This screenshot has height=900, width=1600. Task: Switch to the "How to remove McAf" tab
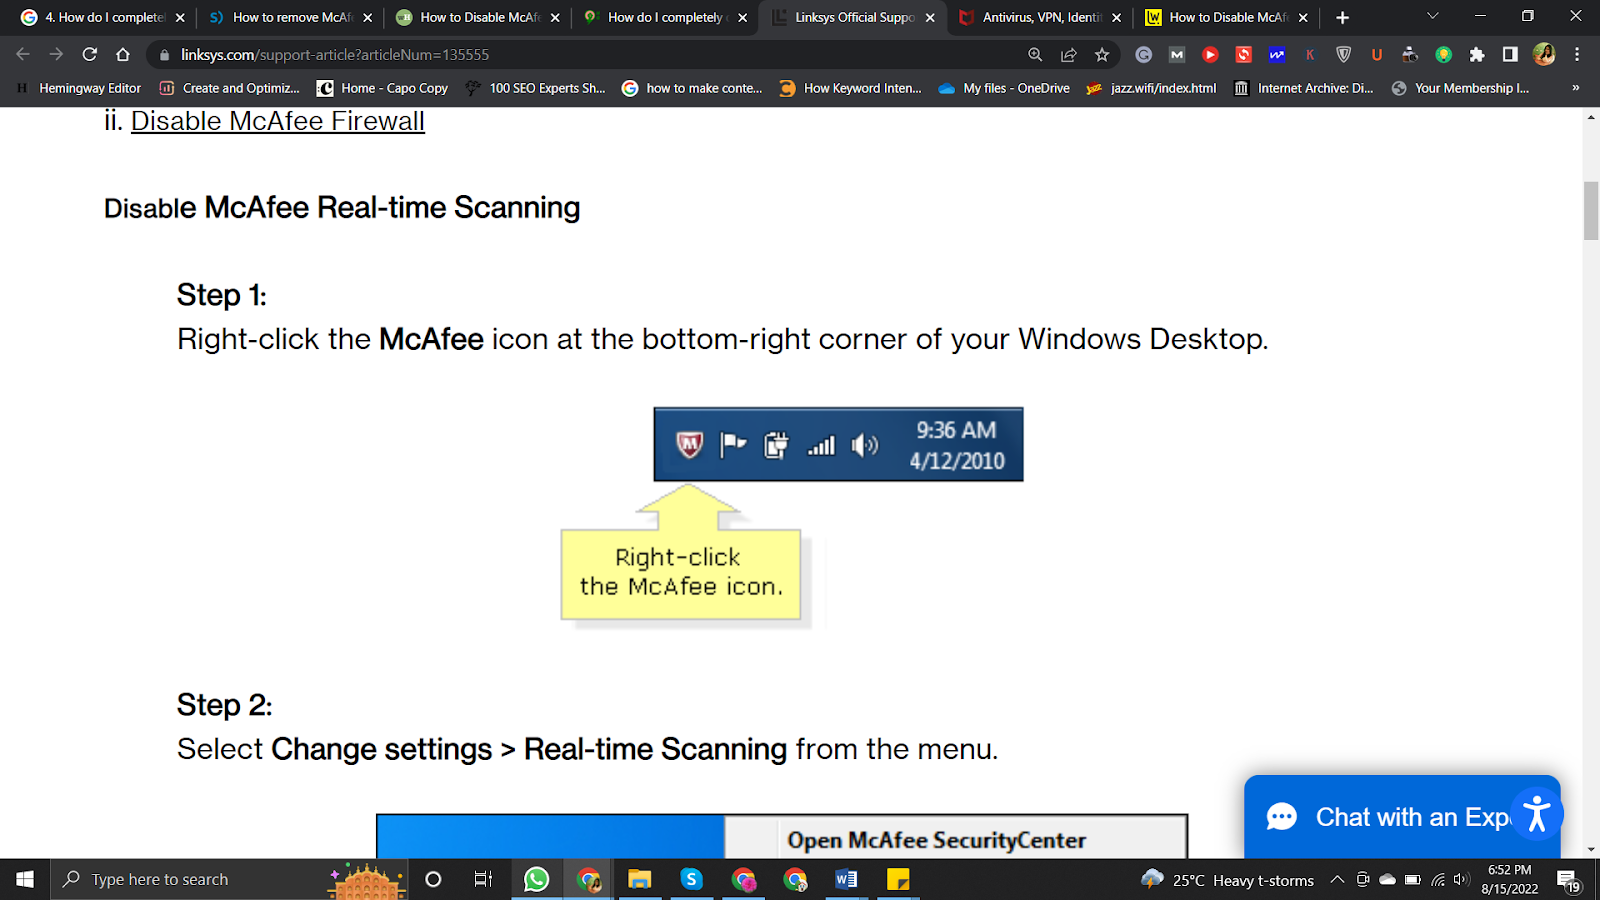coord(292,17)
